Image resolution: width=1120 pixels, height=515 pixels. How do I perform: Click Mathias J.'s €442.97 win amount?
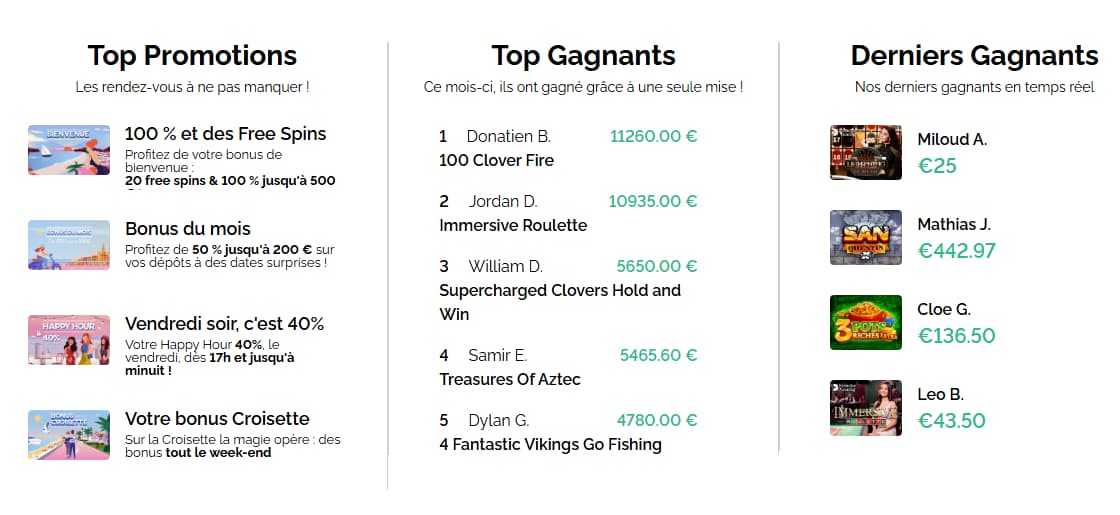tap(956, 251)
